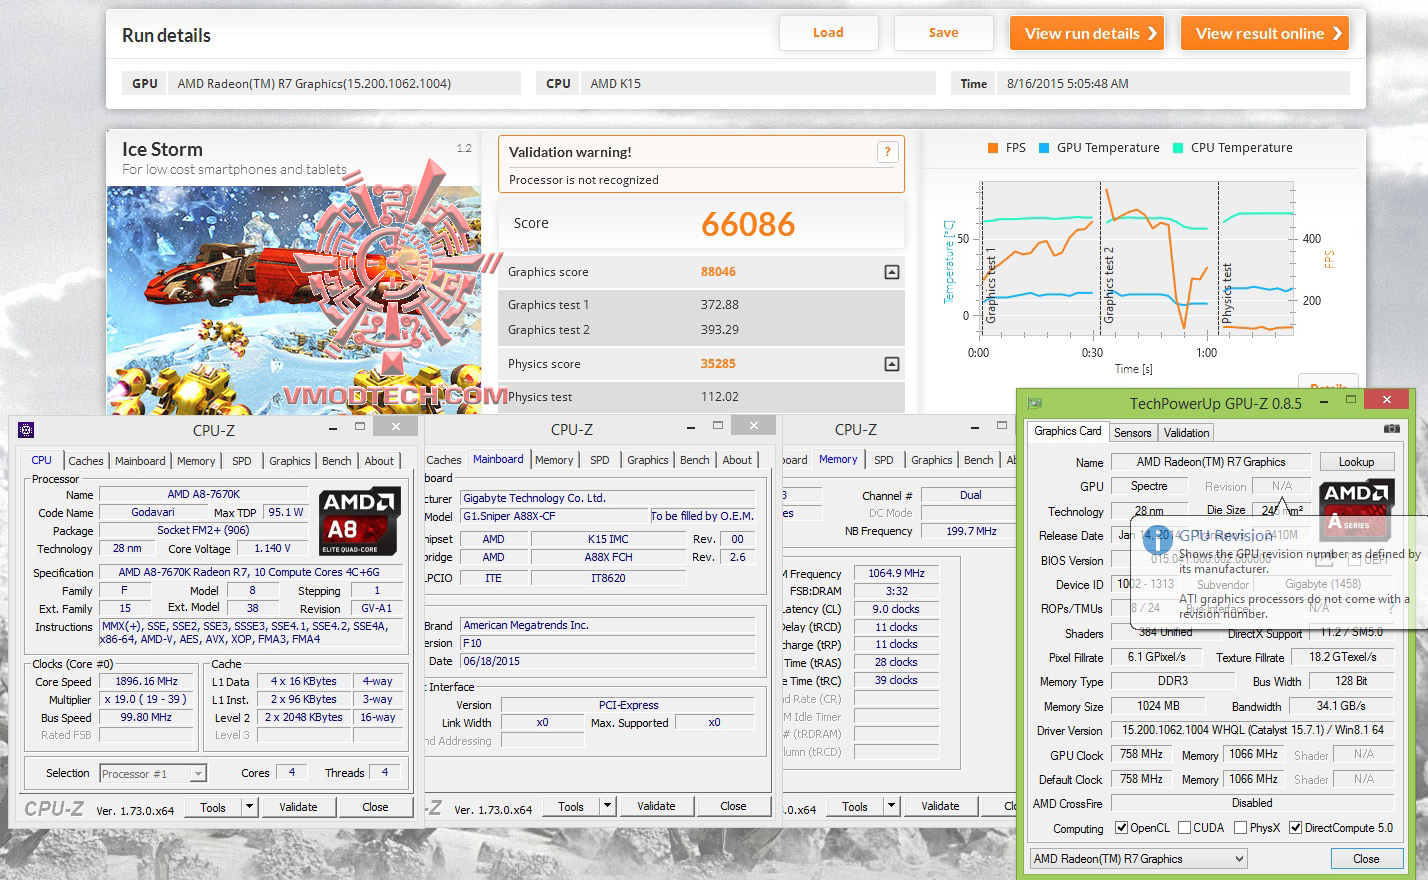Click the teal CPU Temperature legend swatch
1428x880 pixels.
1178,148
